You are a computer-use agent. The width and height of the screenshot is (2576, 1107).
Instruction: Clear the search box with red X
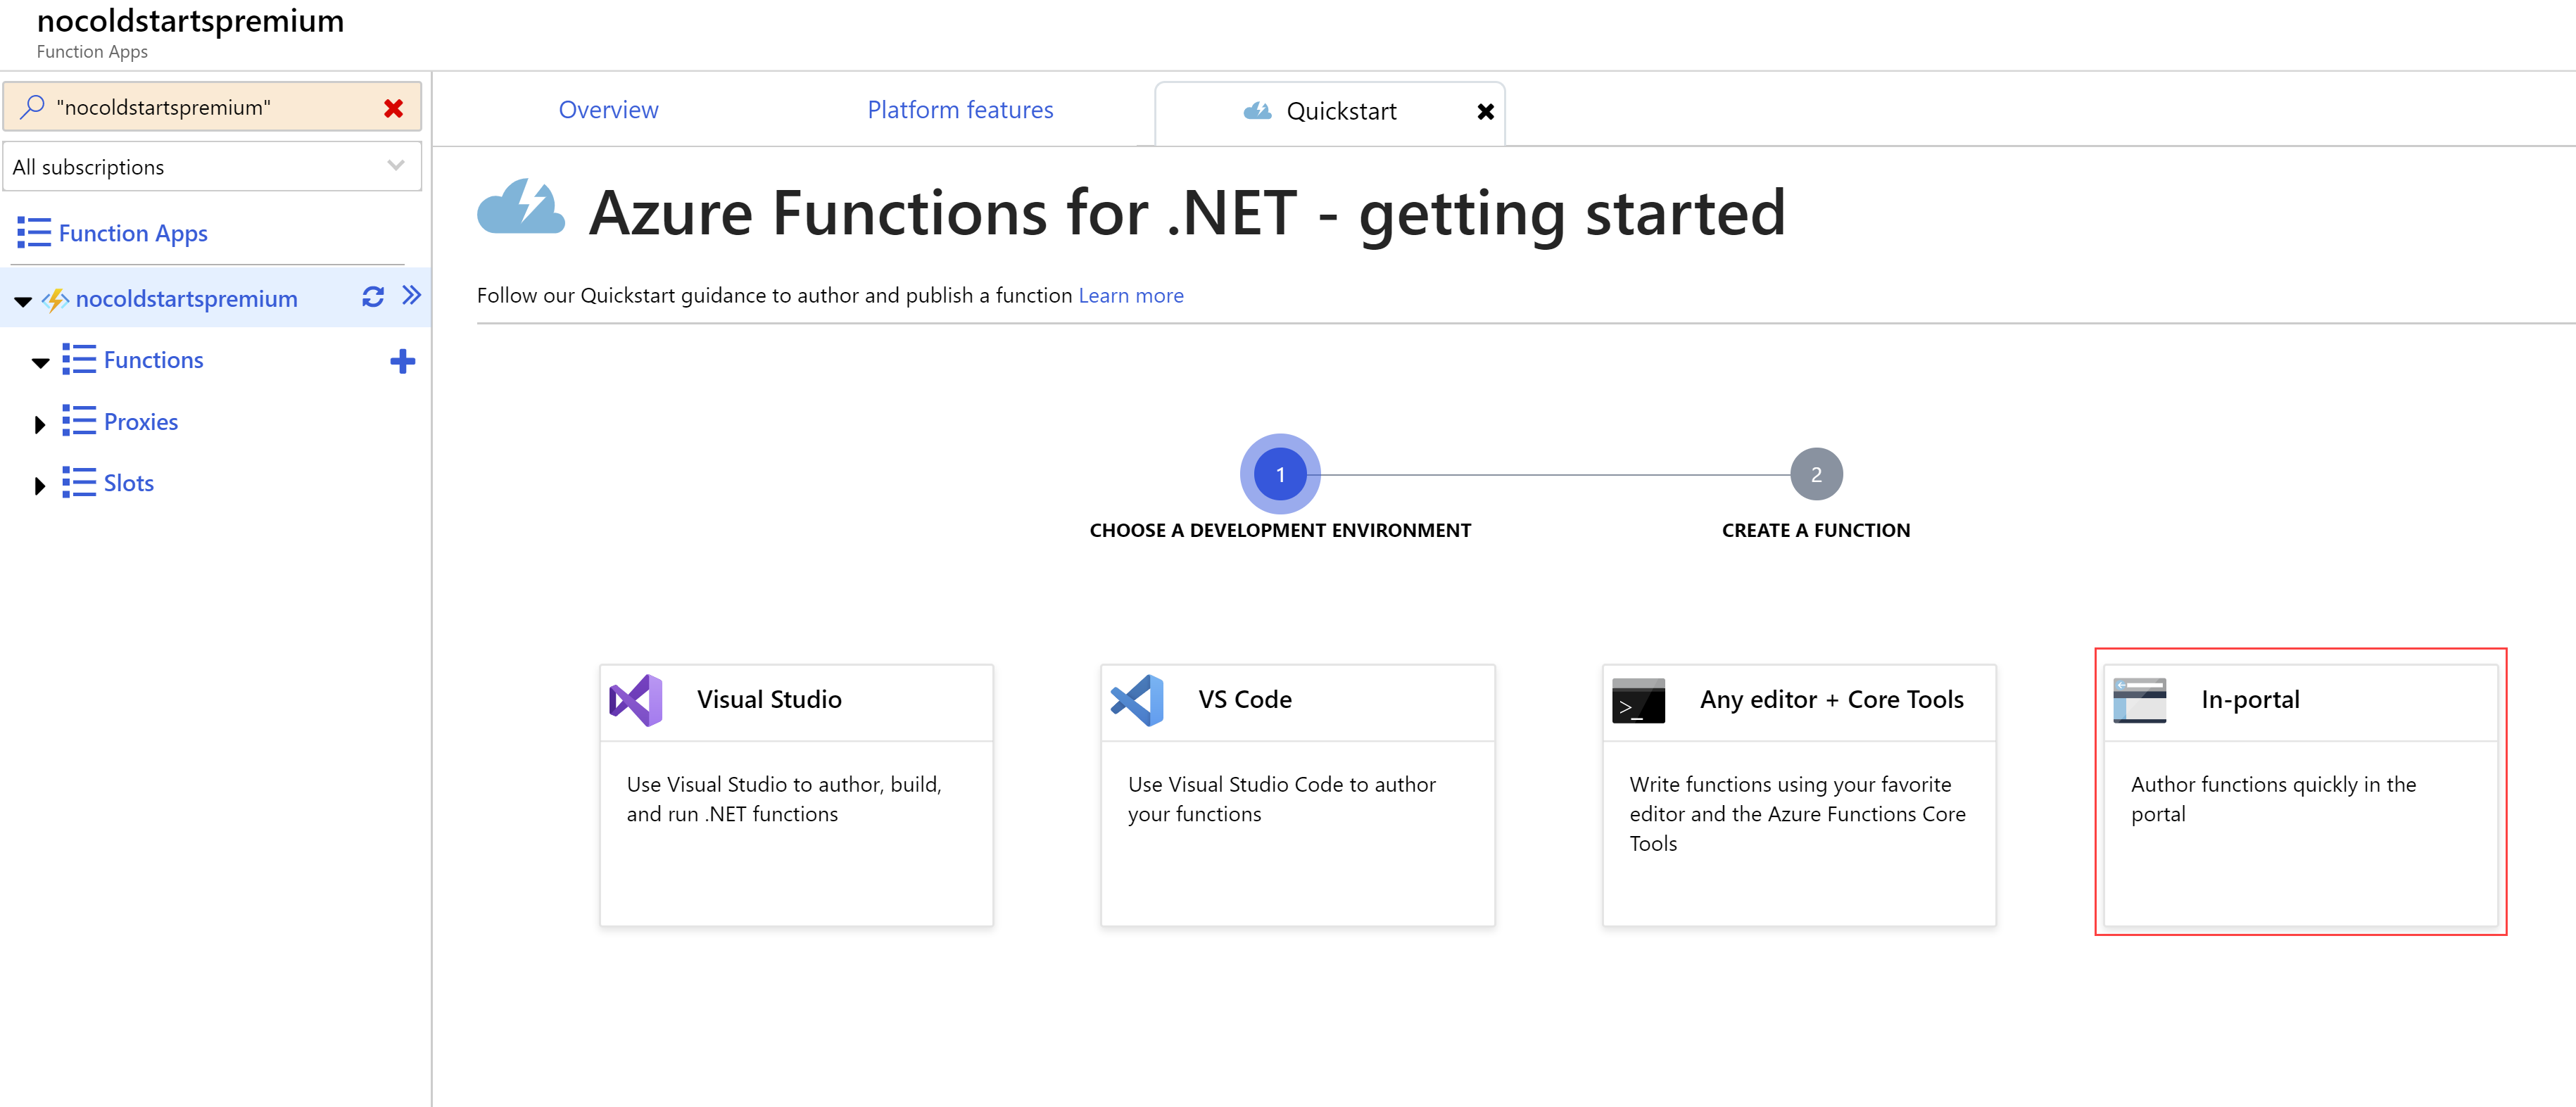[393, 108]
